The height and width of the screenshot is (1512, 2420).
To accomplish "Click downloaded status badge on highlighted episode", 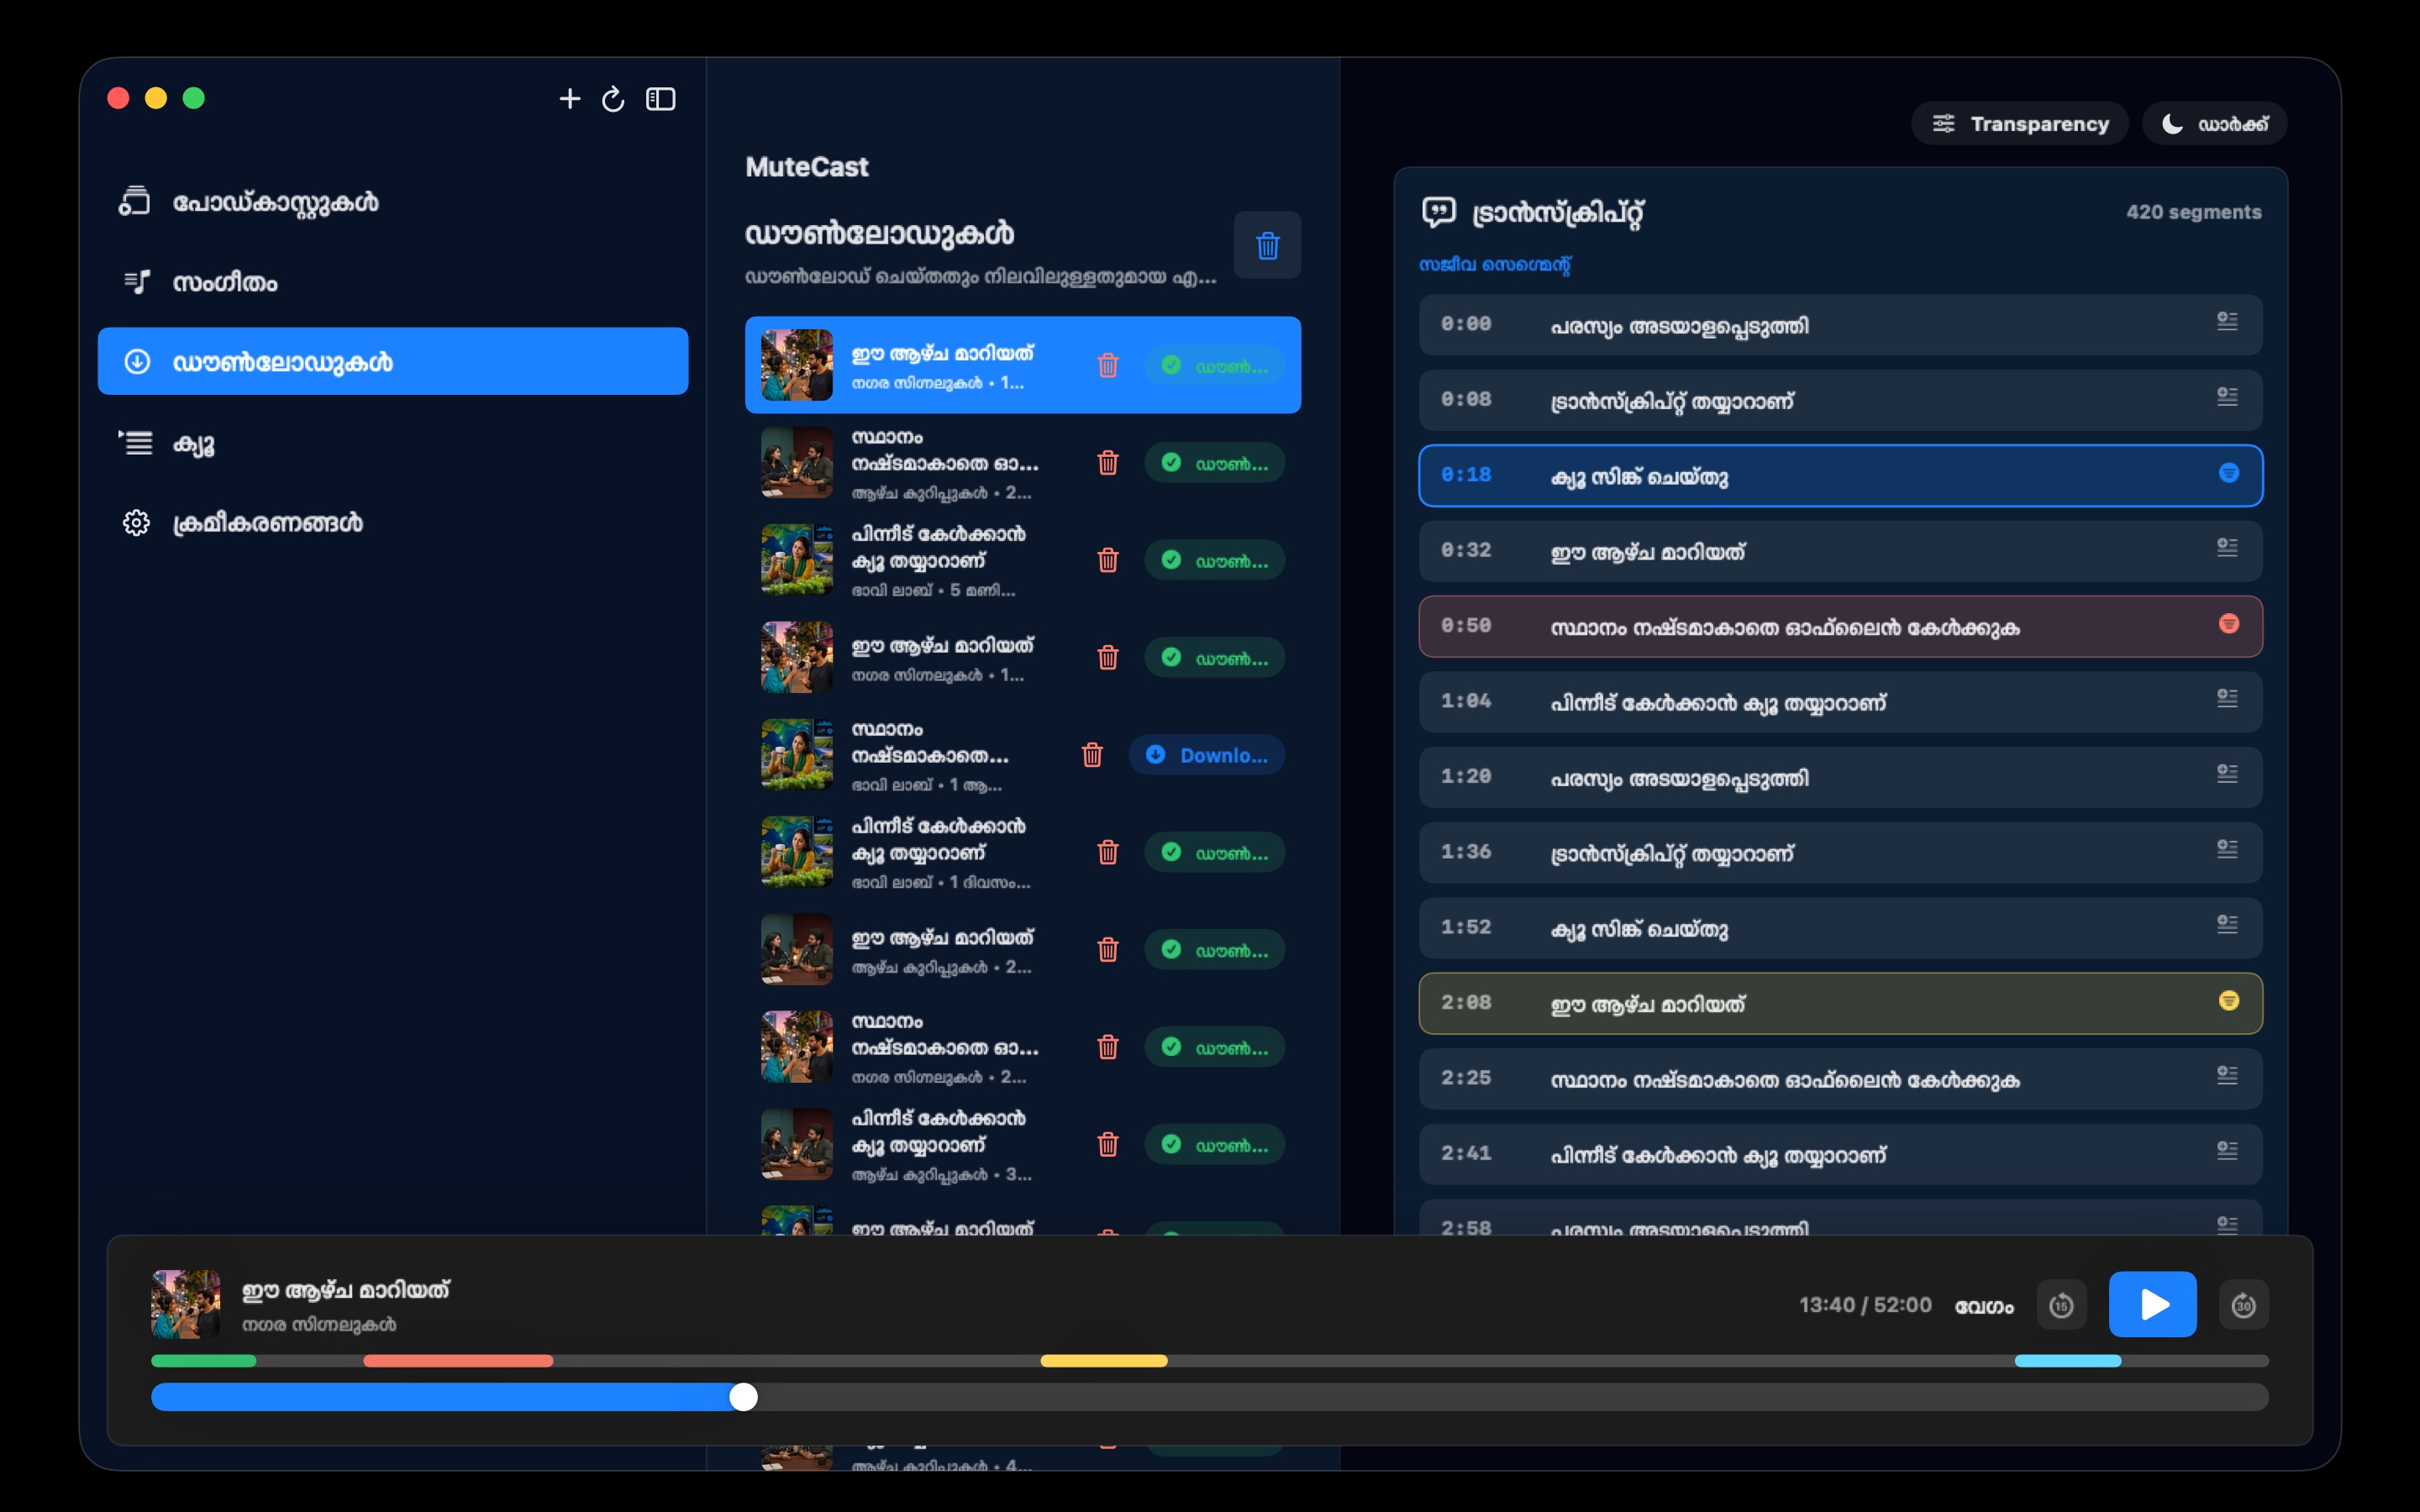I will (1214, 366).
